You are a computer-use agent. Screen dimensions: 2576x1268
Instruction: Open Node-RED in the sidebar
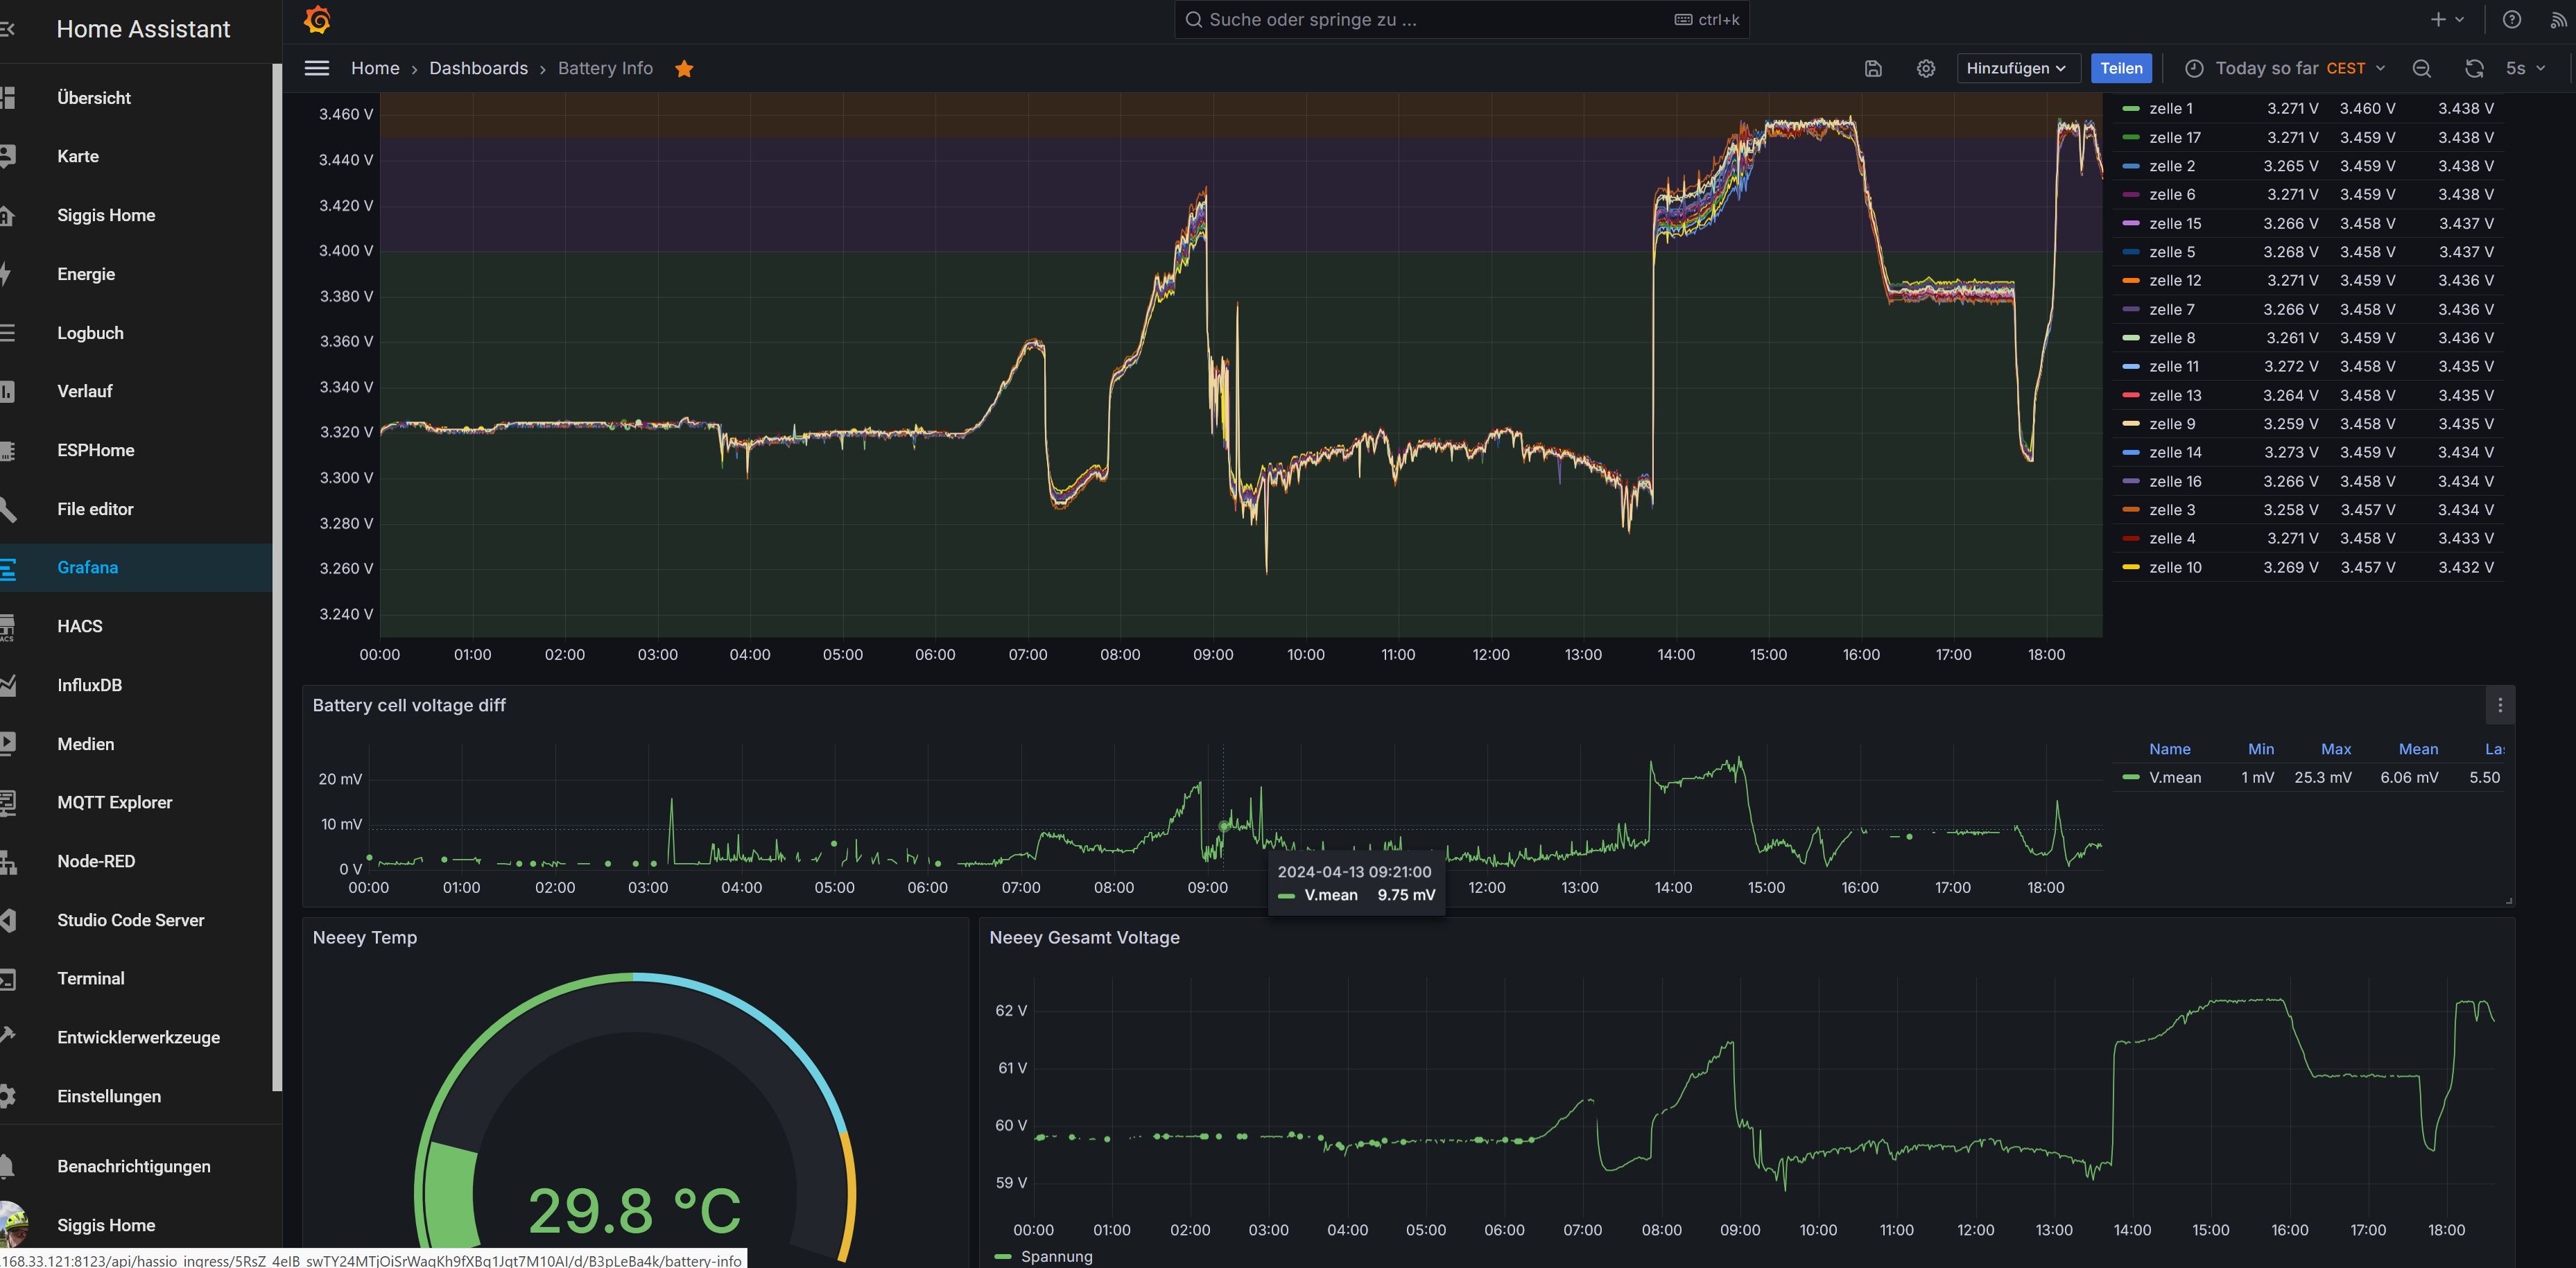pos(95,861)
